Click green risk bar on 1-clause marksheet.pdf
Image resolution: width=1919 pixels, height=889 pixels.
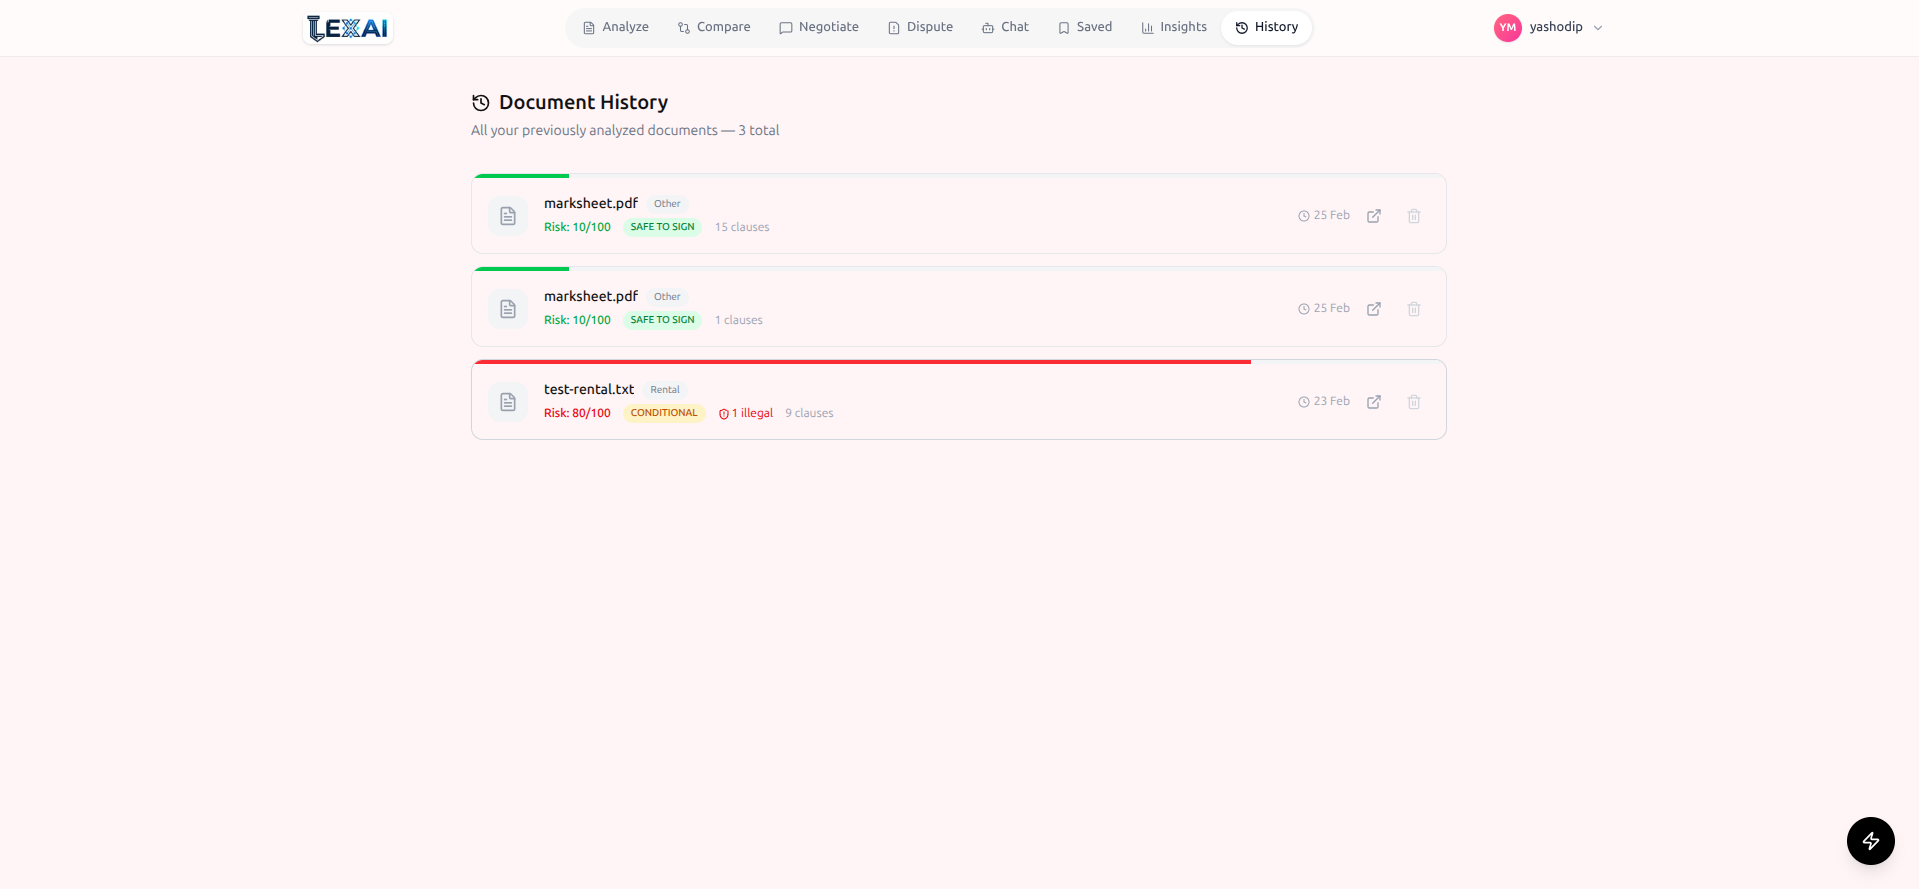tap(522, 269)
